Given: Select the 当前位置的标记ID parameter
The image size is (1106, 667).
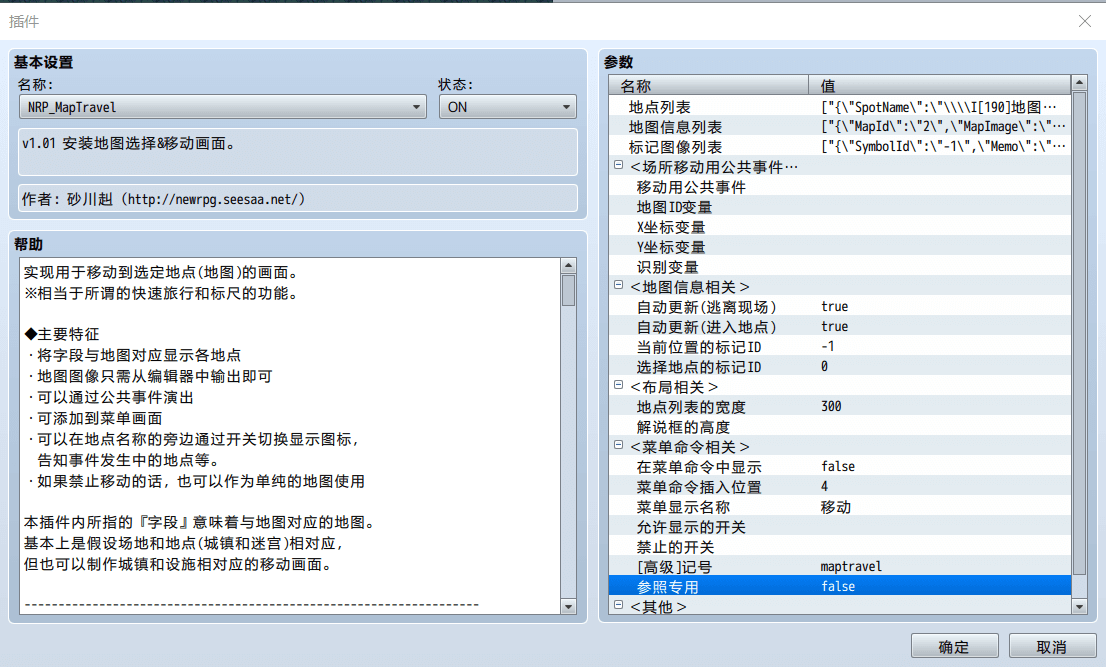Looking at the screenshot, I should (x=839, y=347).
